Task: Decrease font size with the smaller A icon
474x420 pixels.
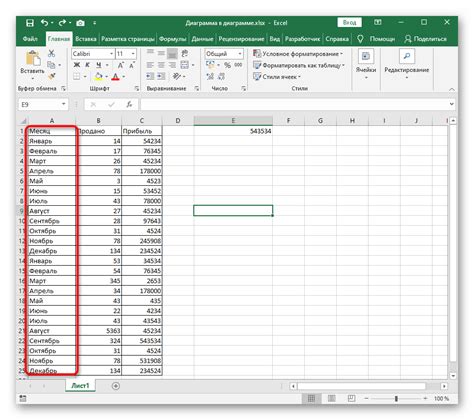Action: [x=132, y=65]
